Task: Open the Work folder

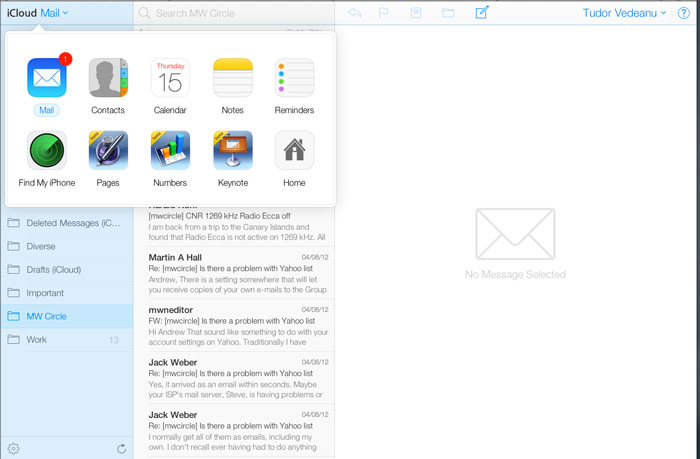Action: point(67,339)
